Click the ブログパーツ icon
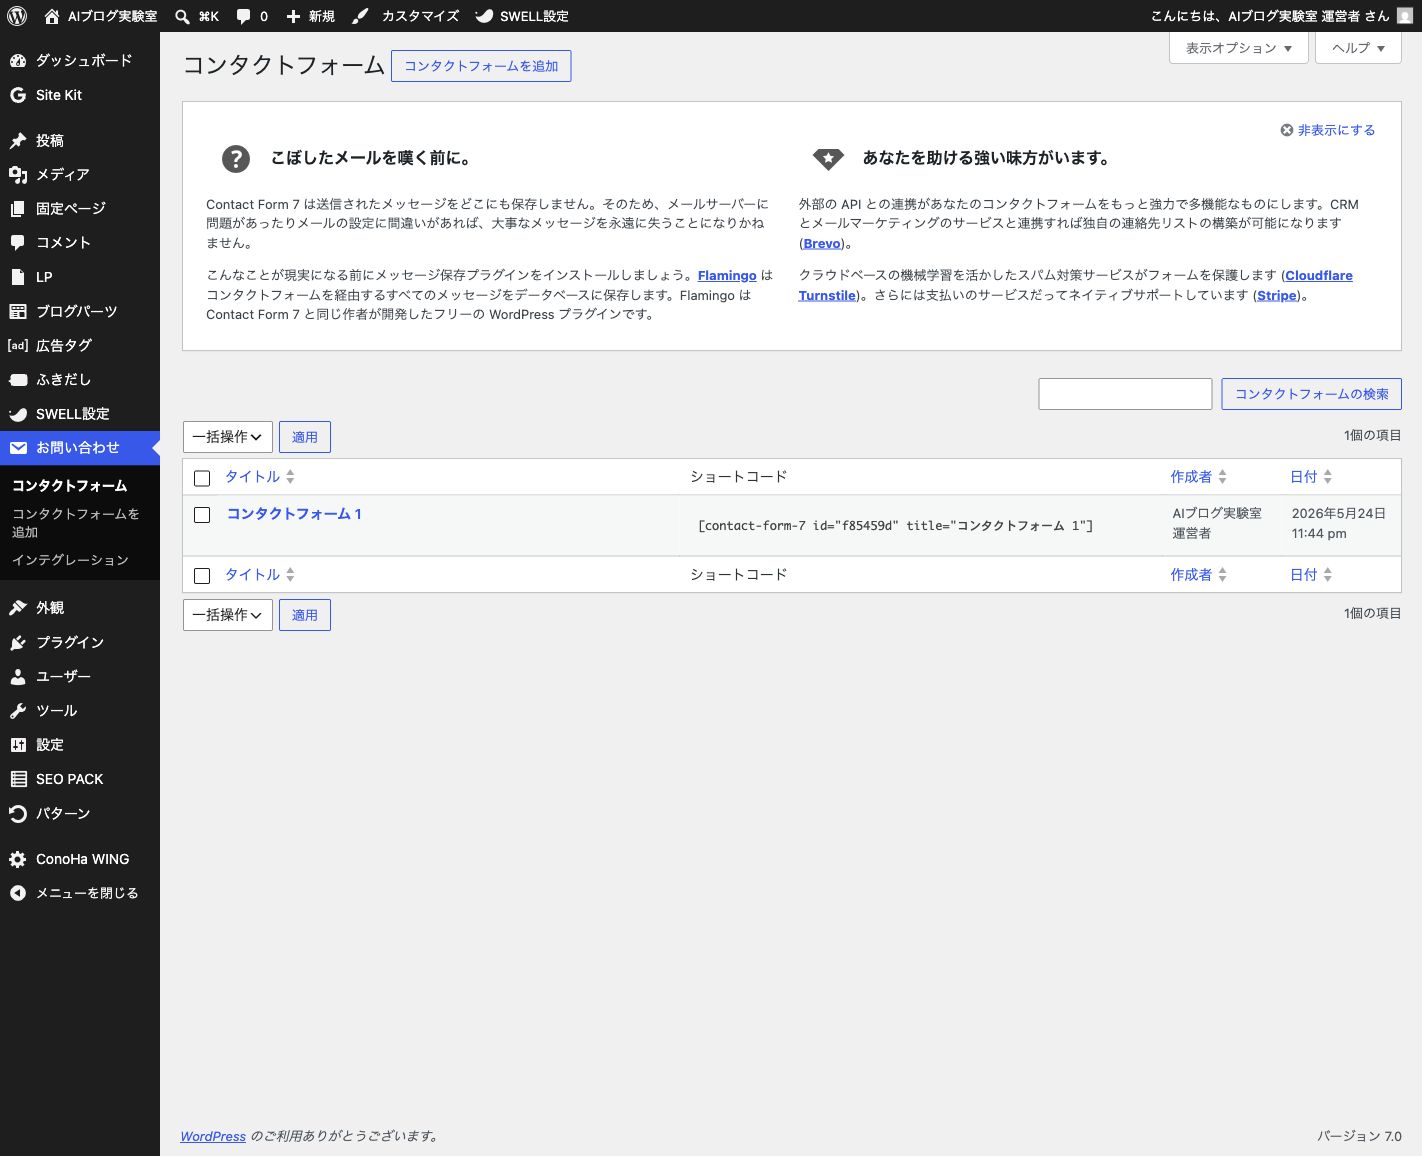This screenshot has height=1156, width=1422. pyautogui.click(x=18, y=311)
